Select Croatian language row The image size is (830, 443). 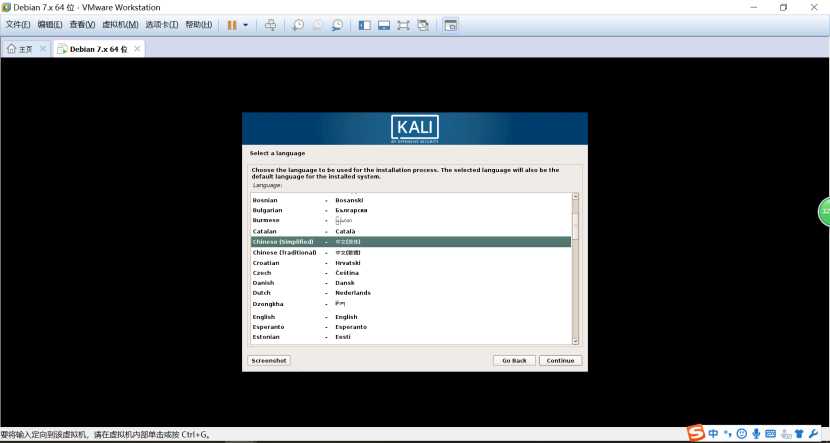(411, 263)
